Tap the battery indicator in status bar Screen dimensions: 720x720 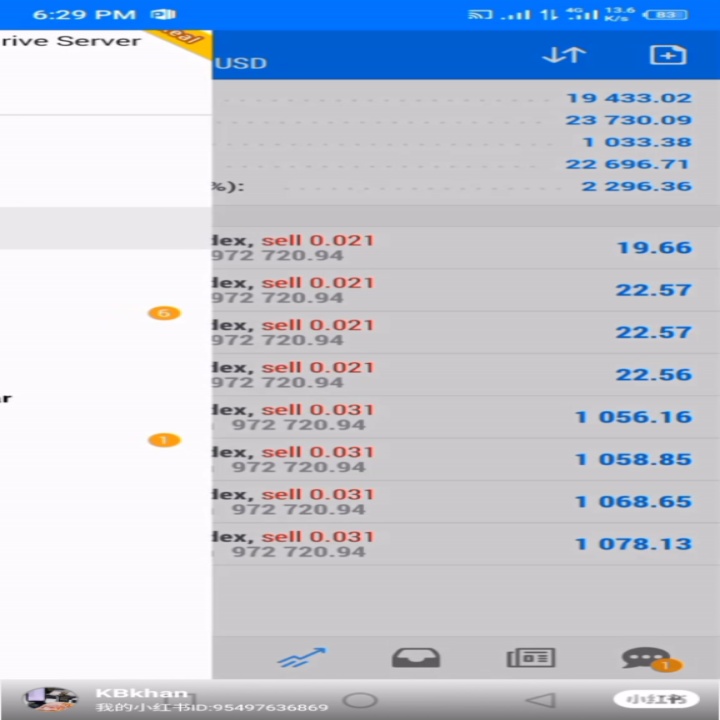coord(666,15)
